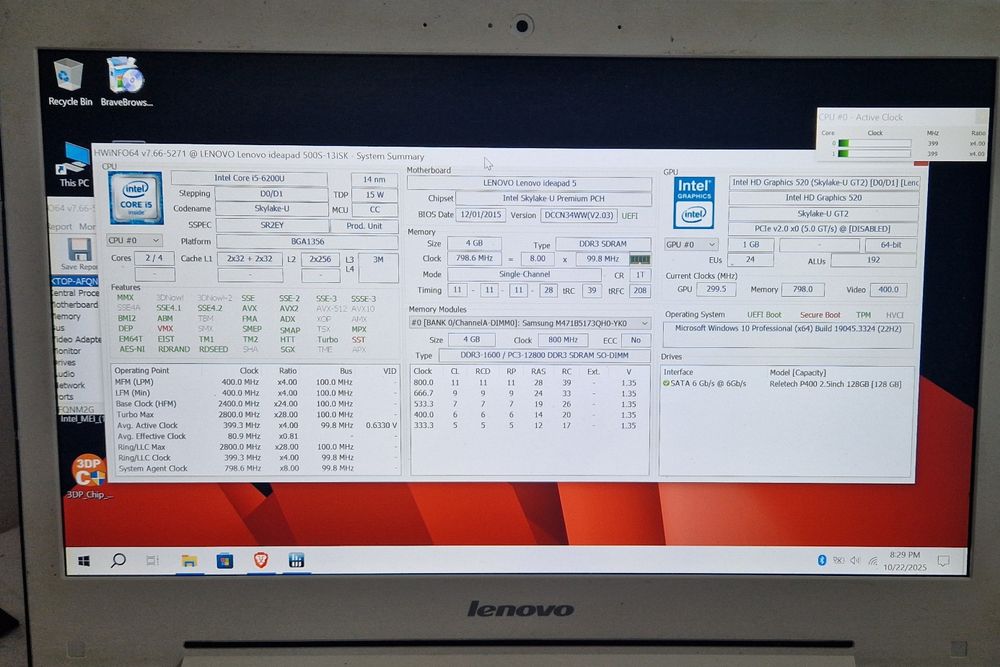The width and height of the screenshot is (1000, 667).
Task: Click the Core 1 clock bar in Active Clock
Action: tap(874, 154)
